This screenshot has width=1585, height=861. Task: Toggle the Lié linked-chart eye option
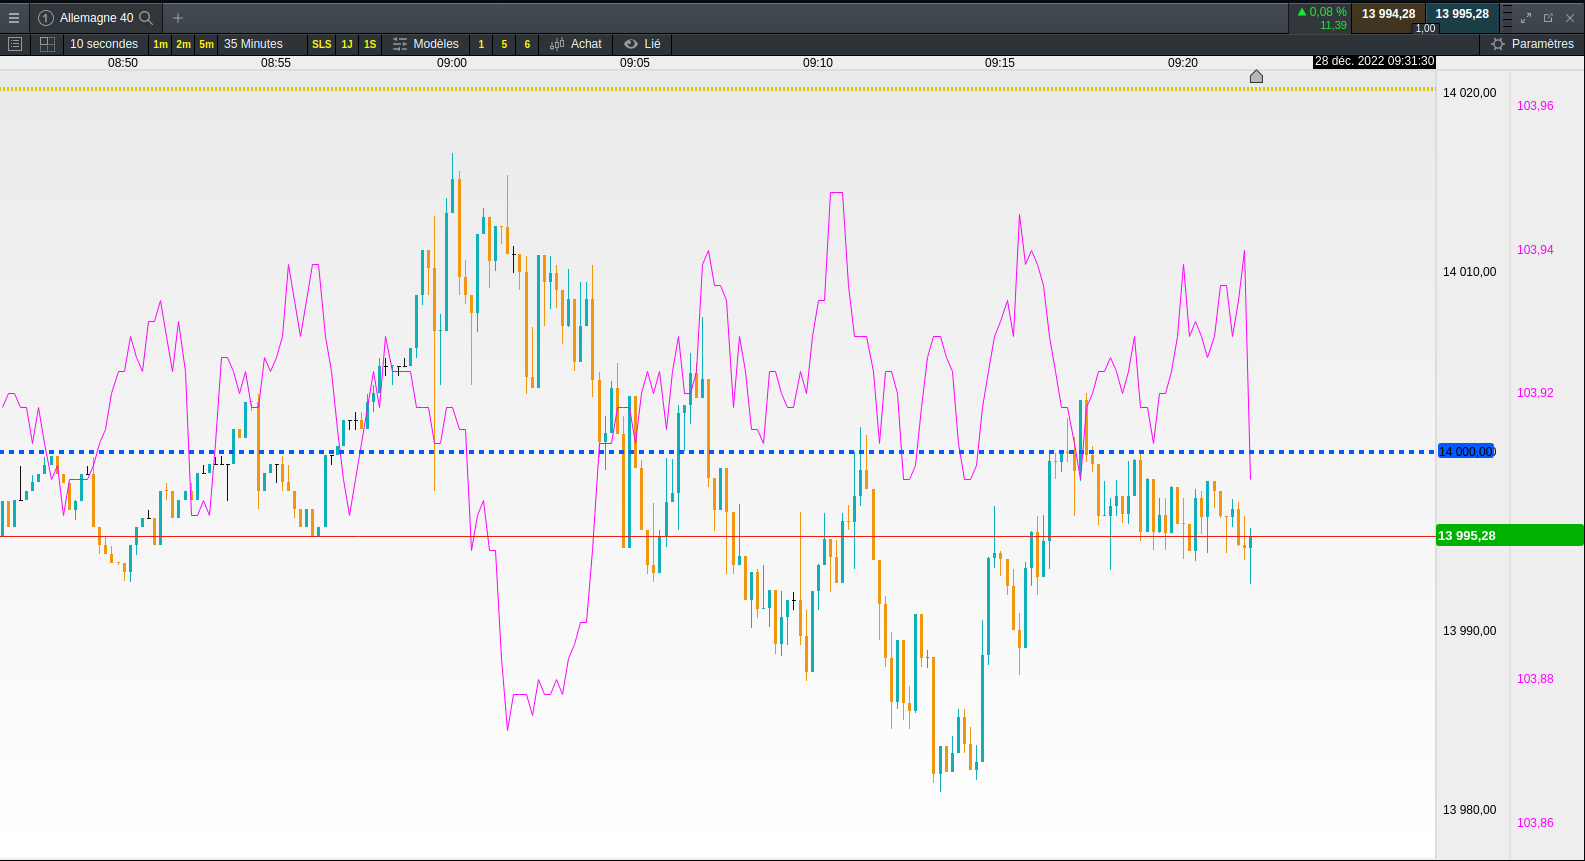pos(642,44)
